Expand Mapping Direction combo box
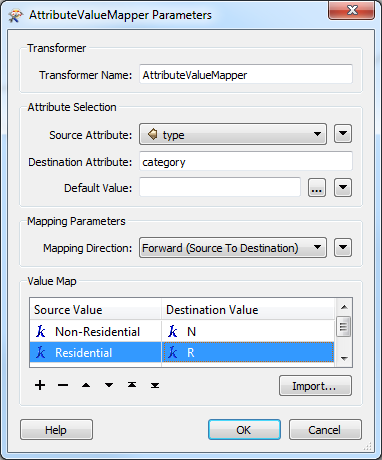Viewport: 382px width, 460px height. 233,248
